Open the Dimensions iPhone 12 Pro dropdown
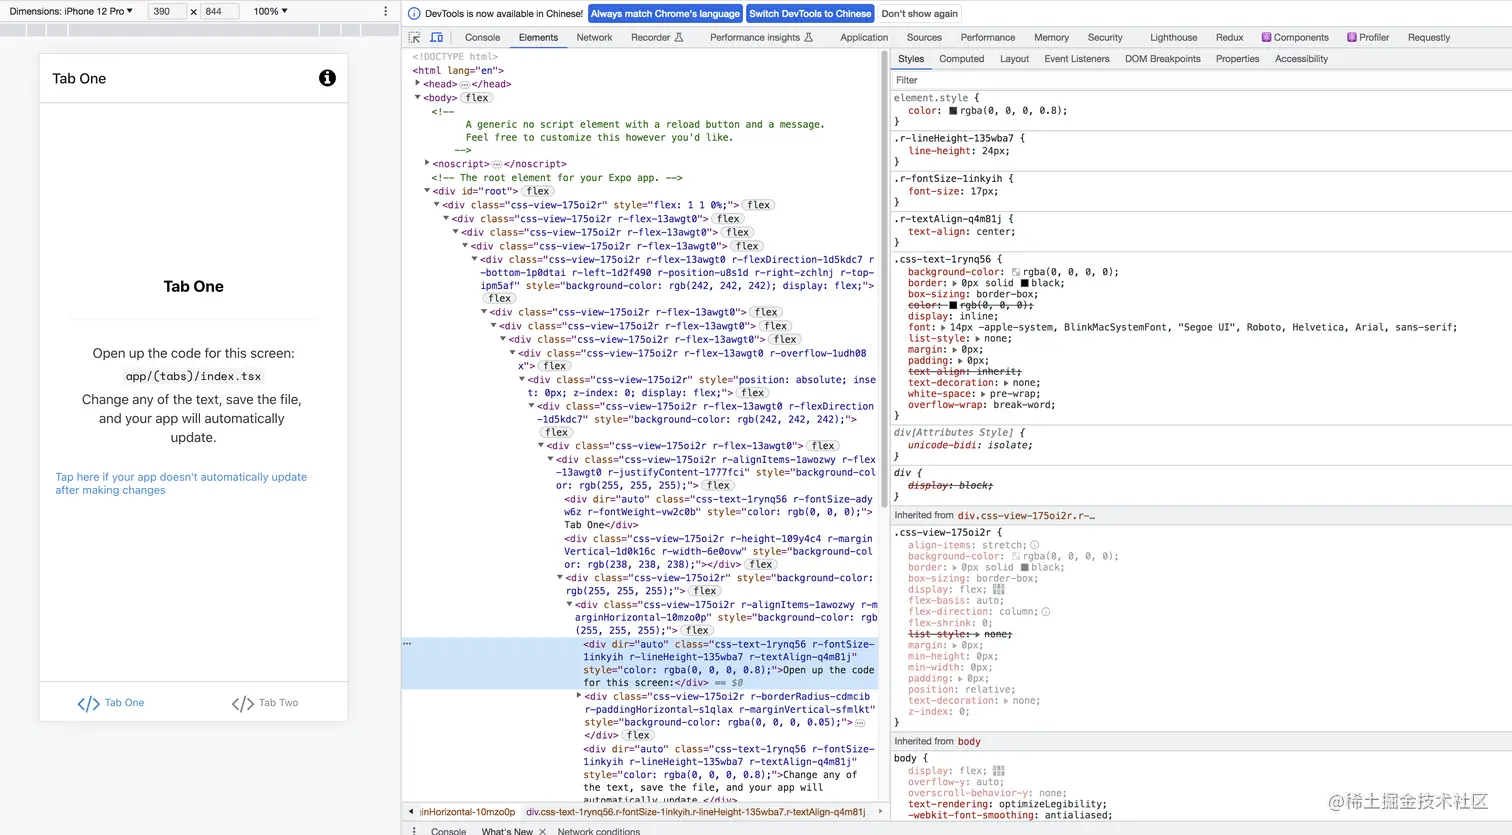Viewport: 1512px width, 835px height. [x=71, y=11]
